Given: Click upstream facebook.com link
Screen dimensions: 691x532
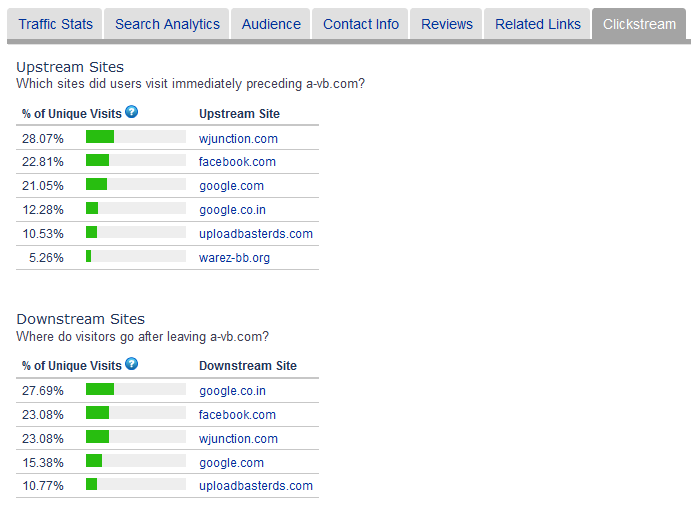Looking at the screenshot, I should pyautogui.click(x=237, y=162).
